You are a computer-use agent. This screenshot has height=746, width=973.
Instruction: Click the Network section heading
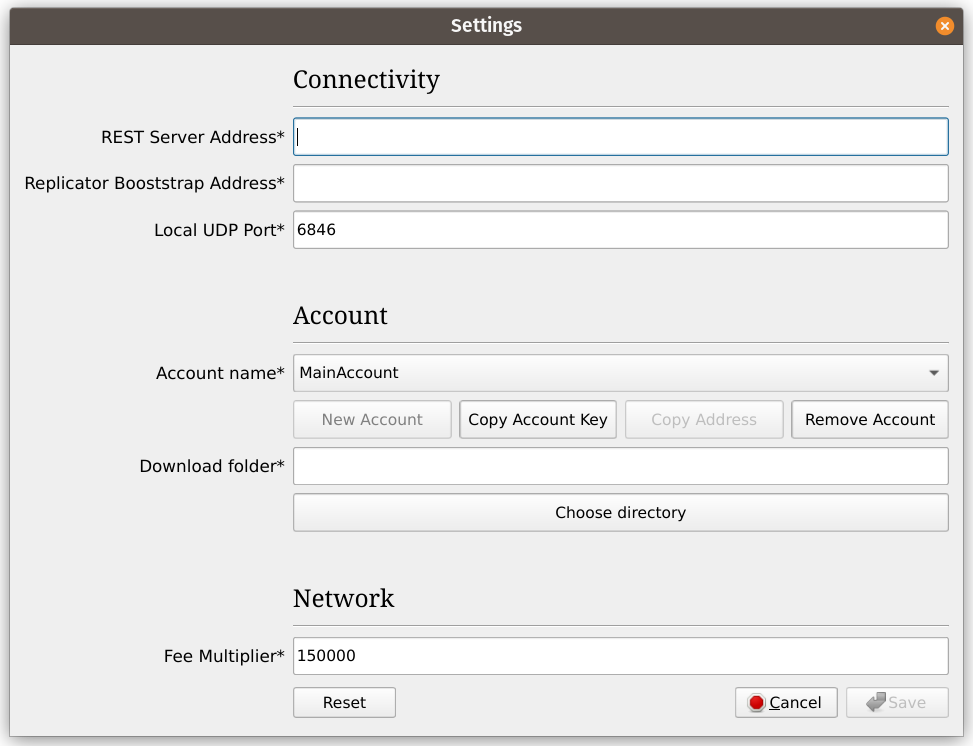[344, 598]
